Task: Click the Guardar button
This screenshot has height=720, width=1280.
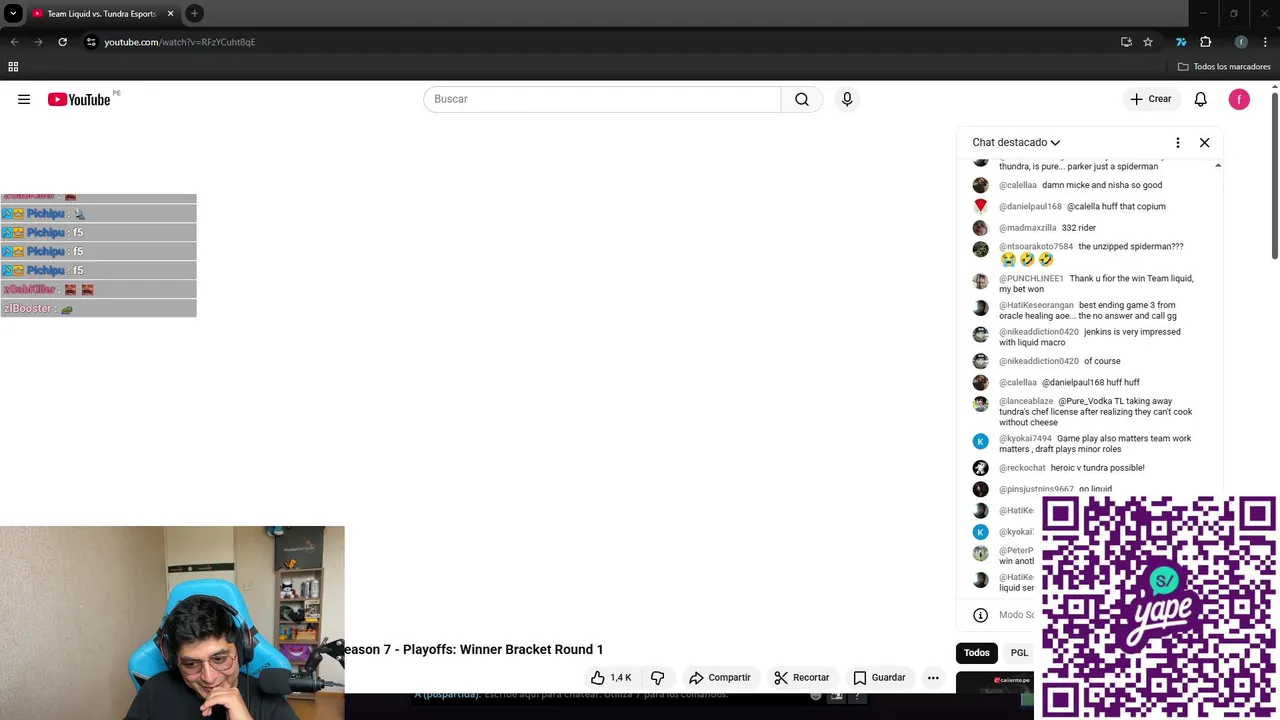Action: point(878,677)
